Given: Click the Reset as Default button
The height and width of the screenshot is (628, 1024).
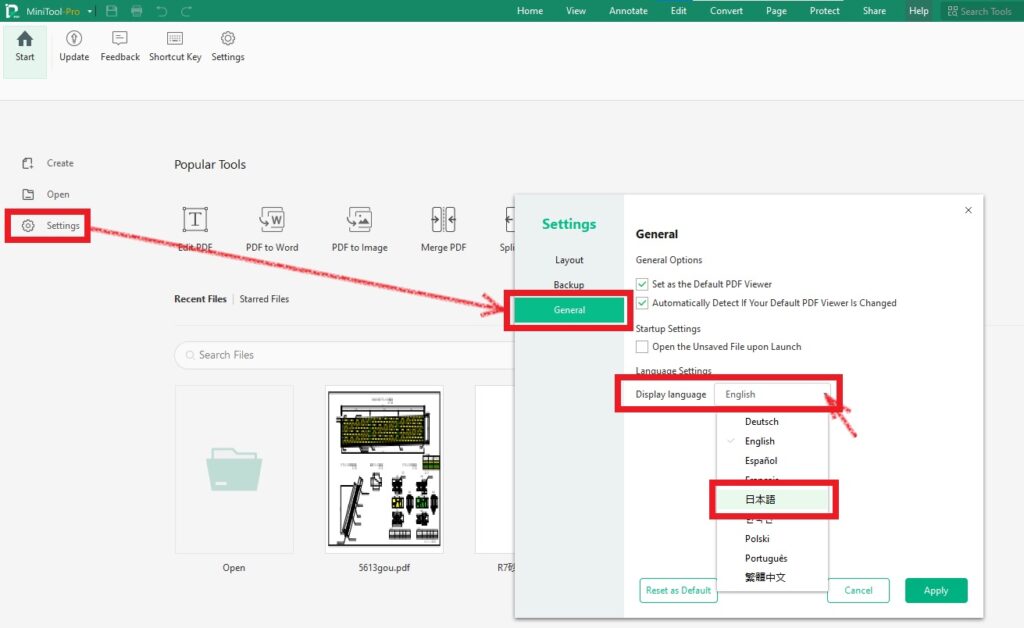Looking at the screenshot, I should tap(678, 590).
